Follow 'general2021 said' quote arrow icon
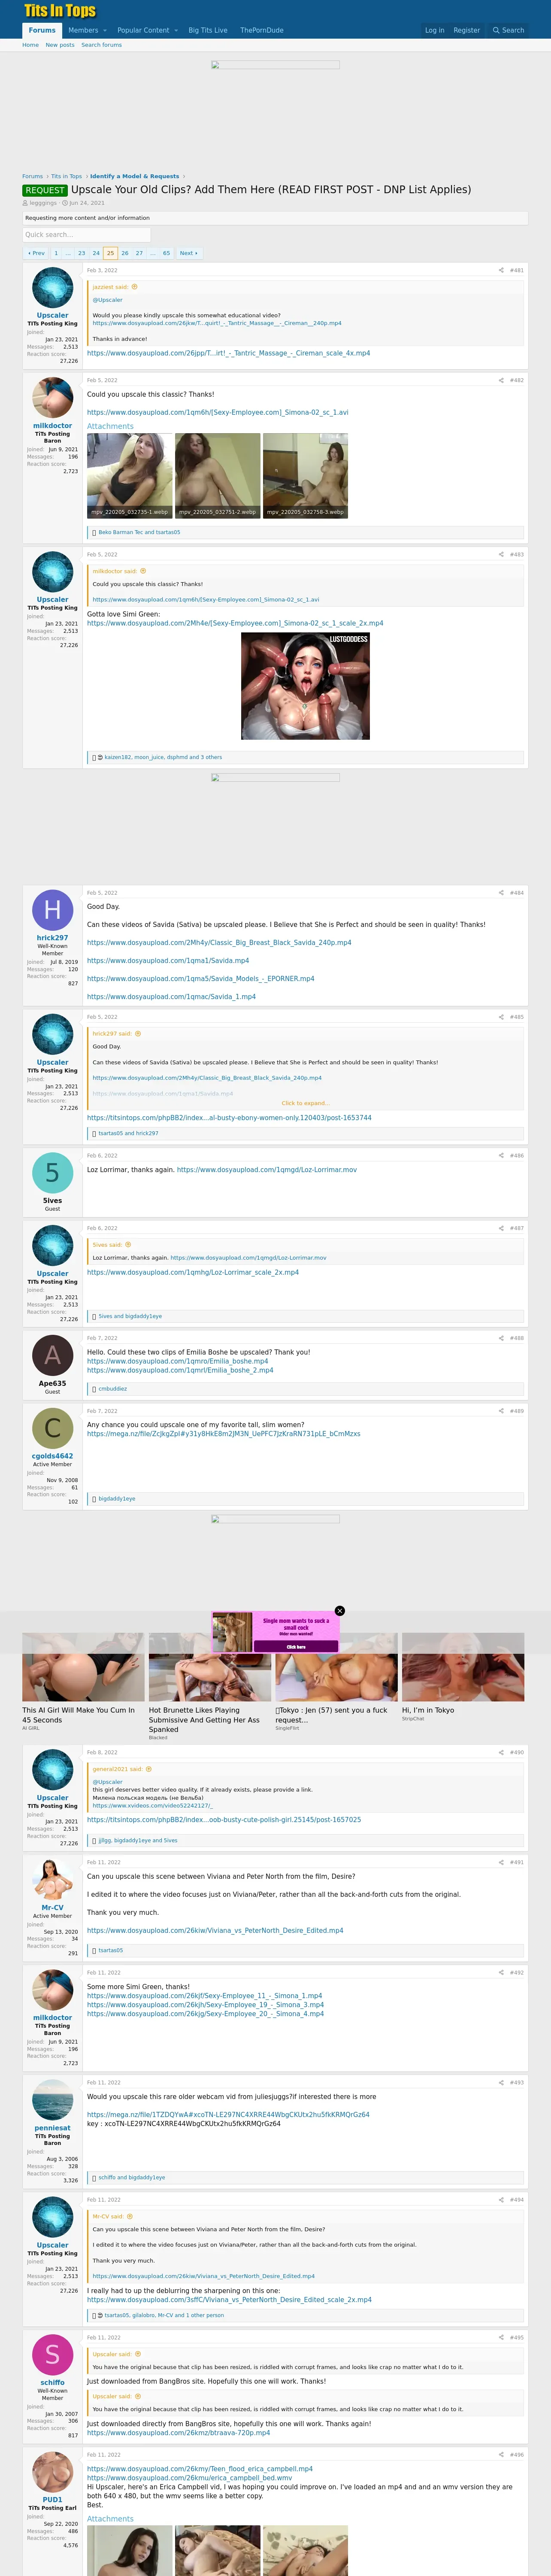Viewport: 551px width, 2576px height. point(149,1769)
